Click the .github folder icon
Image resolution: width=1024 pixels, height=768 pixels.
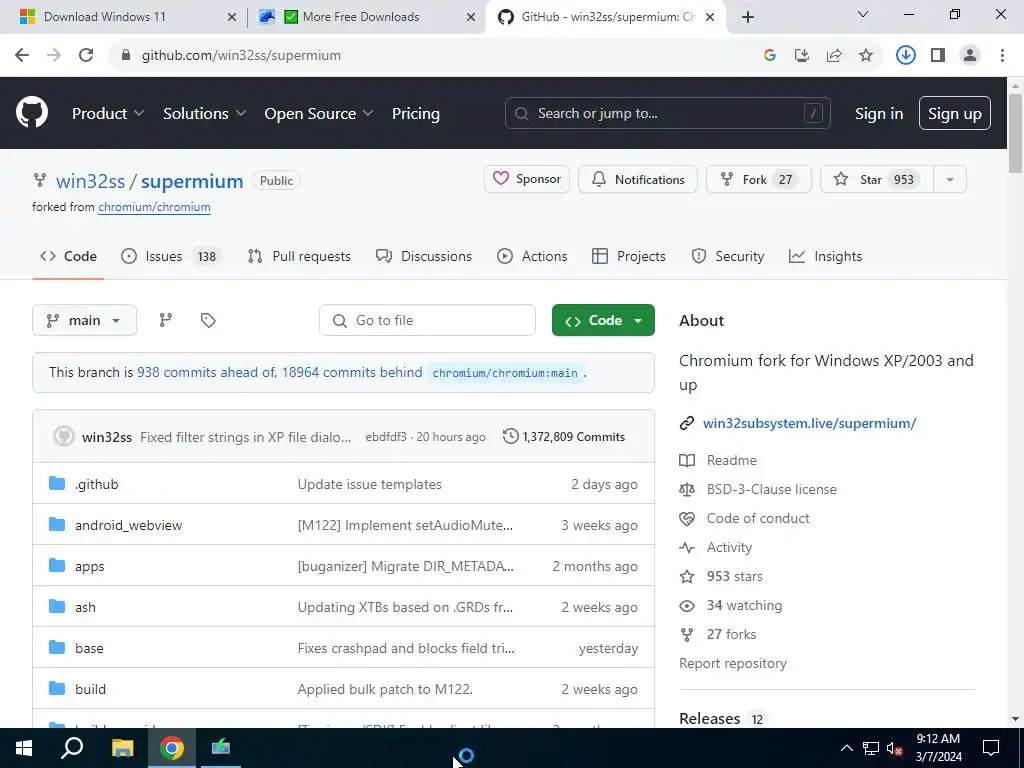(x=57, y=484)
